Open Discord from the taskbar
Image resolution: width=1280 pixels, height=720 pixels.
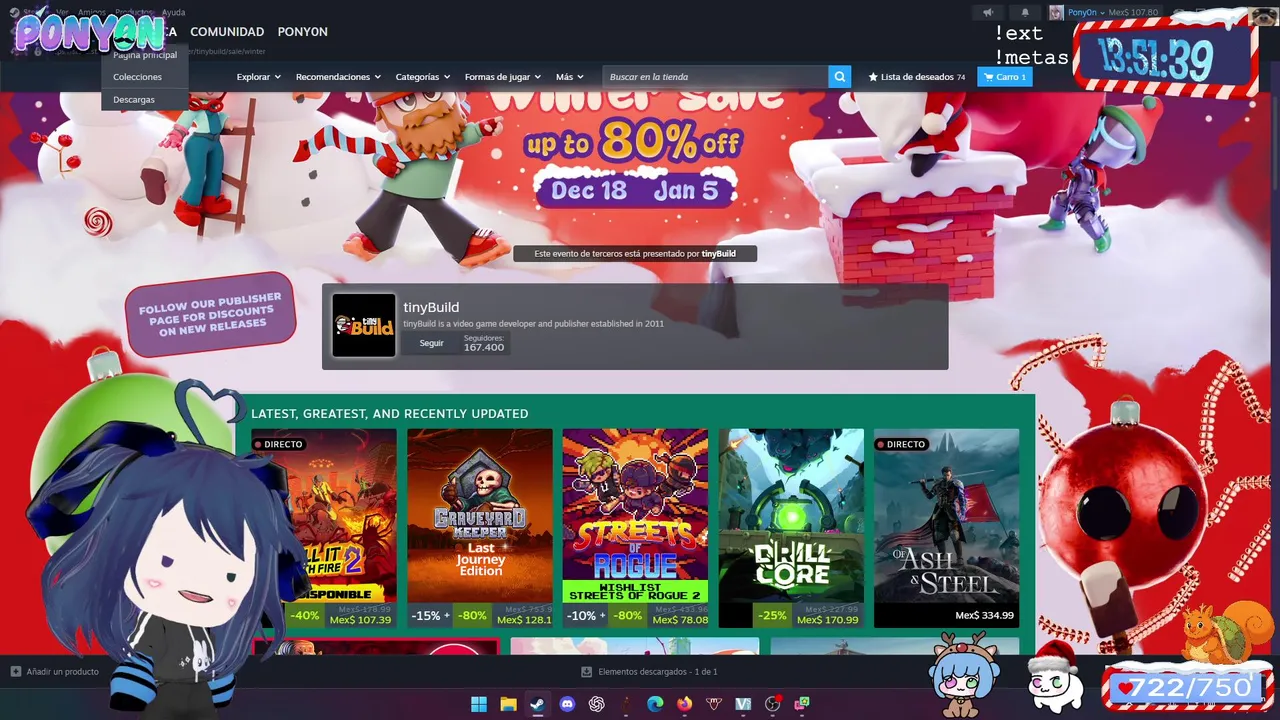point(567,704)
